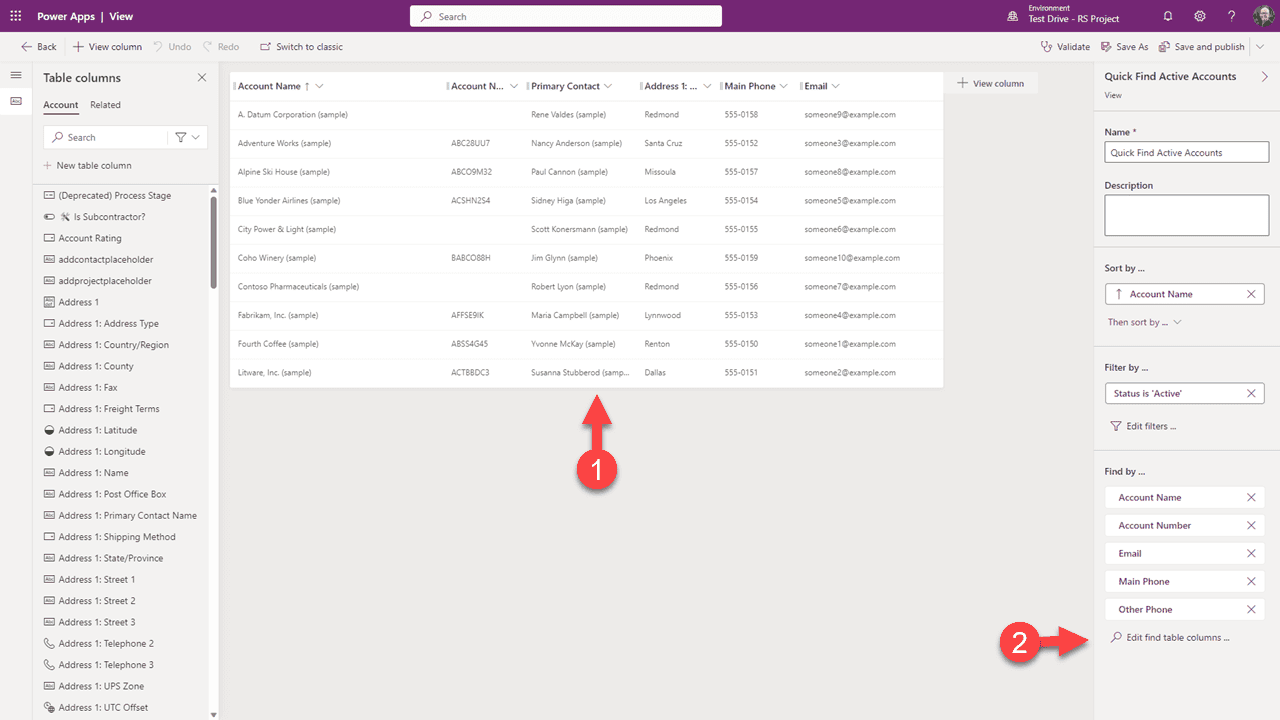
Task: Remove the Account Name sort column
Action: pos(1251,294)
